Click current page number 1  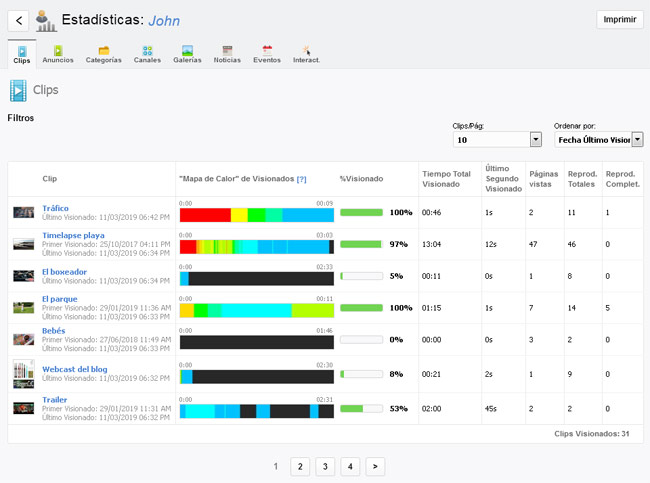(276, 466)
